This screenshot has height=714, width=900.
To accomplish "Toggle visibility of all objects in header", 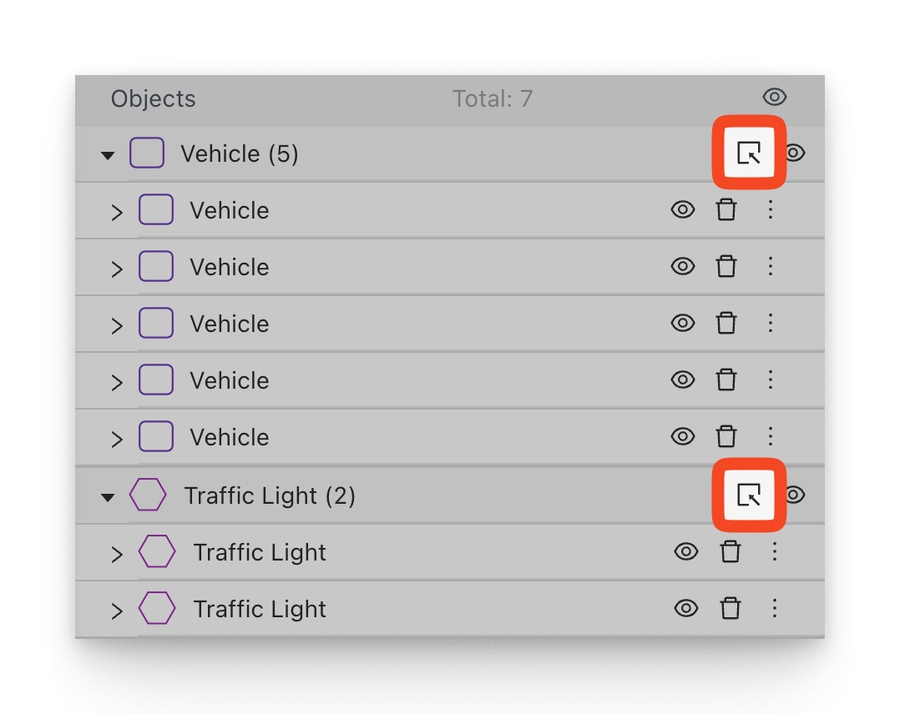I will (774, 97).
